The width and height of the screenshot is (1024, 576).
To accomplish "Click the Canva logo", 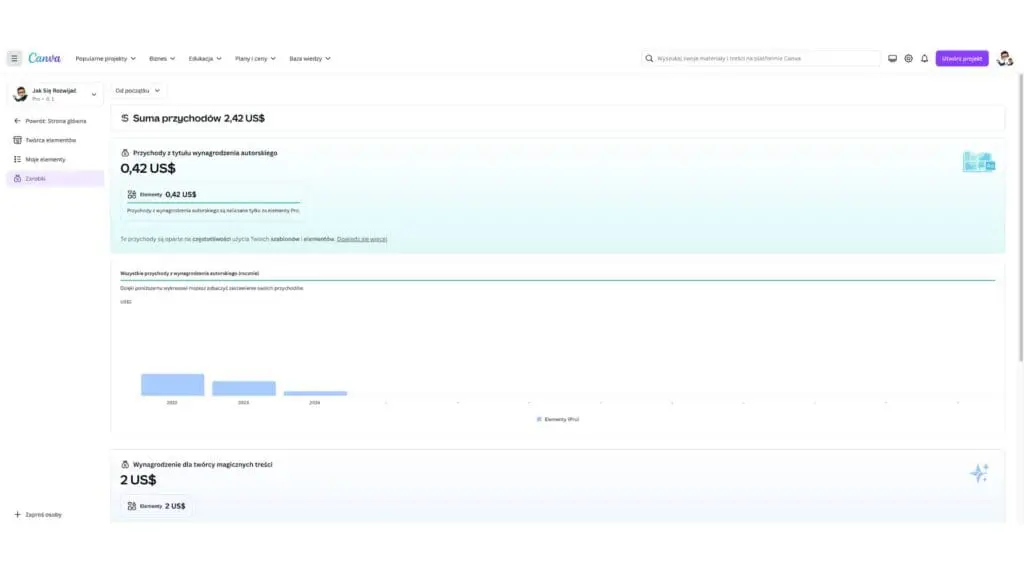I will 44,58.
